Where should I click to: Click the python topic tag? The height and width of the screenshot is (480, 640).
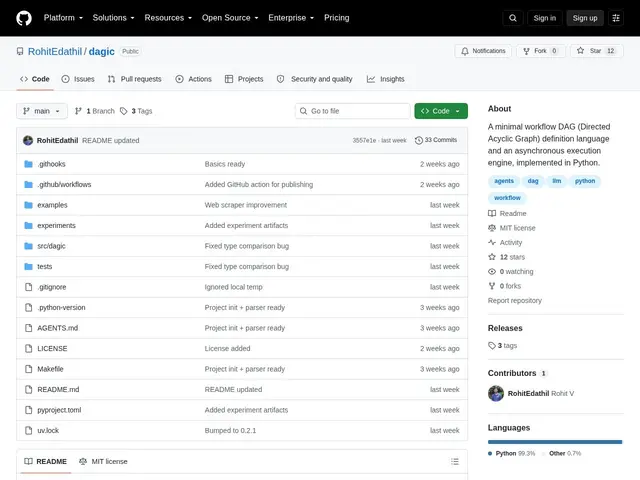point(584,181)
